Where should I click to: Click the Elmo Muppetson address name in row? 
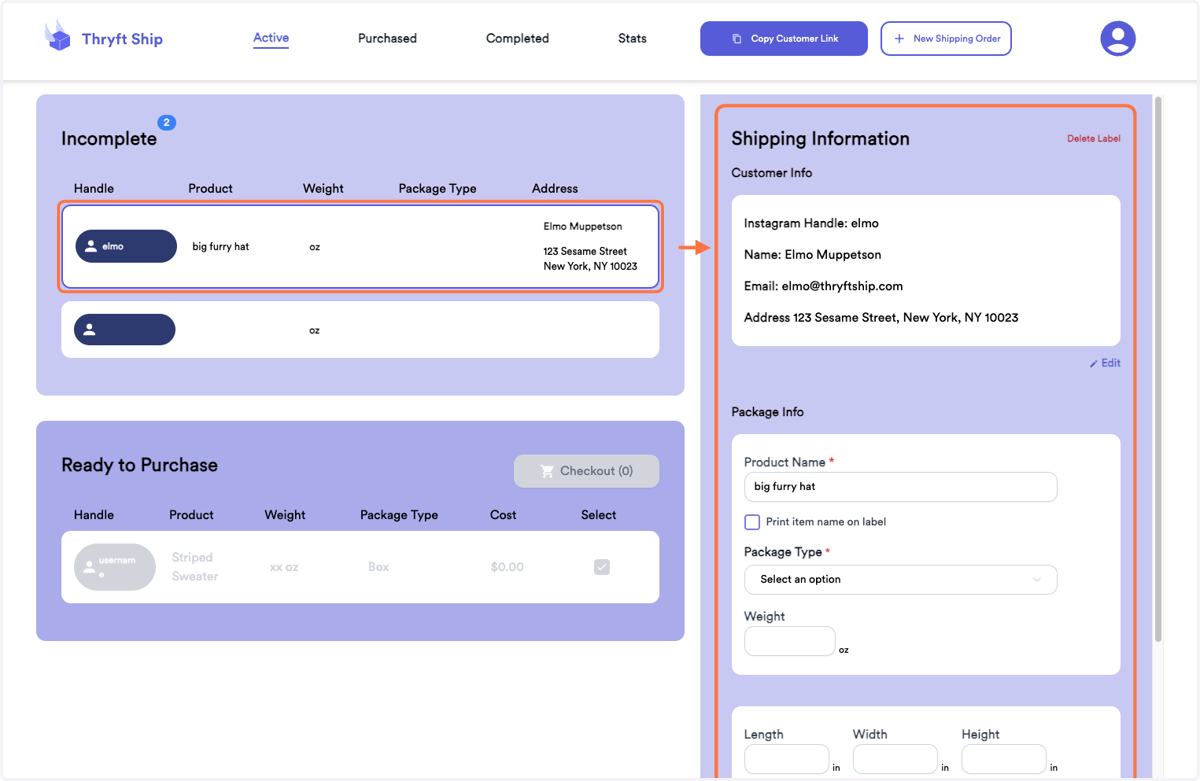pos(583,227)
